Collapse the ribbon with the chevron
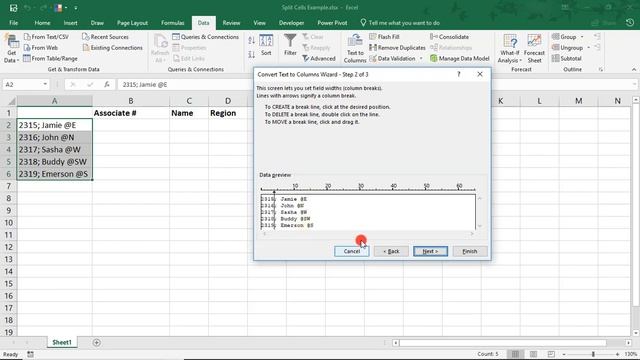640x360 pixels. (x=634, y=70)
